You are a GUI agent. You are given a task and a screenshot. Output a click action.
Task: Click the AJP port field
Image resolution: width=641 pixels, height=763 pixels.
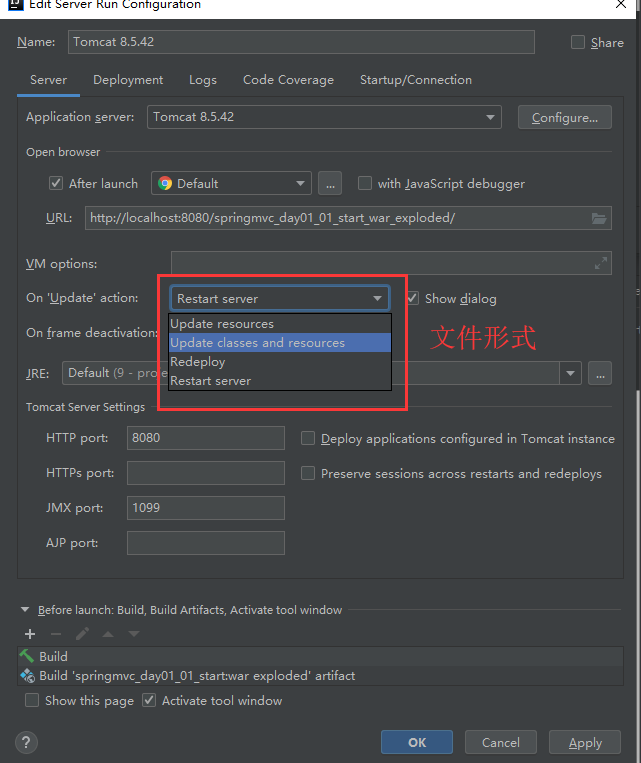(x=206, y=543)
